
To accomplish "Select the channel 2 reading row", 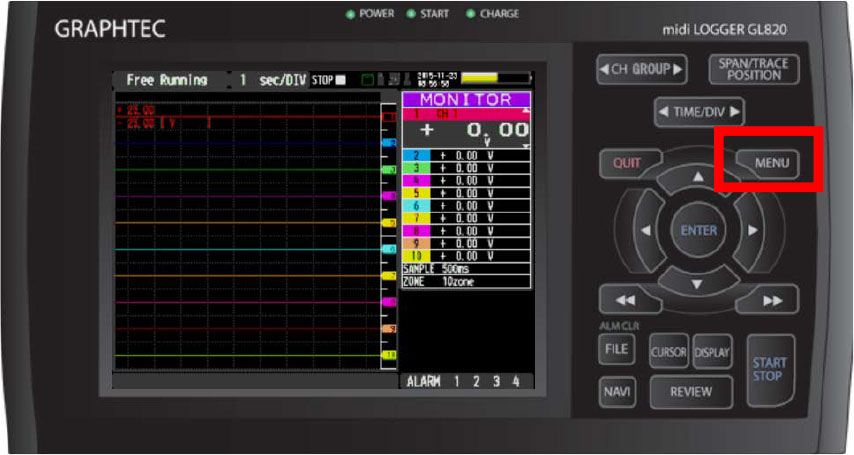I will [466, 155].
